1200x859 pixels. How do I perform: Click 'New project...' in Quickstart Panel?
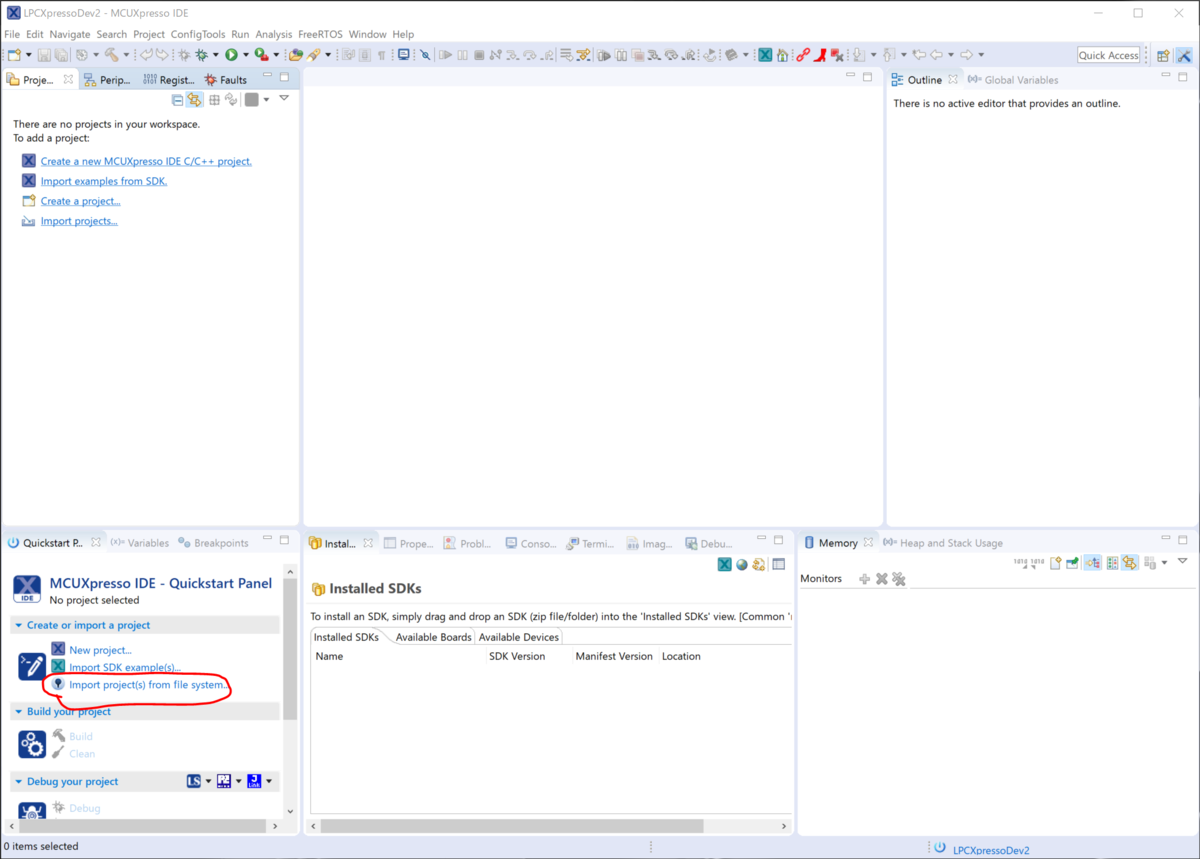[100, 650]
